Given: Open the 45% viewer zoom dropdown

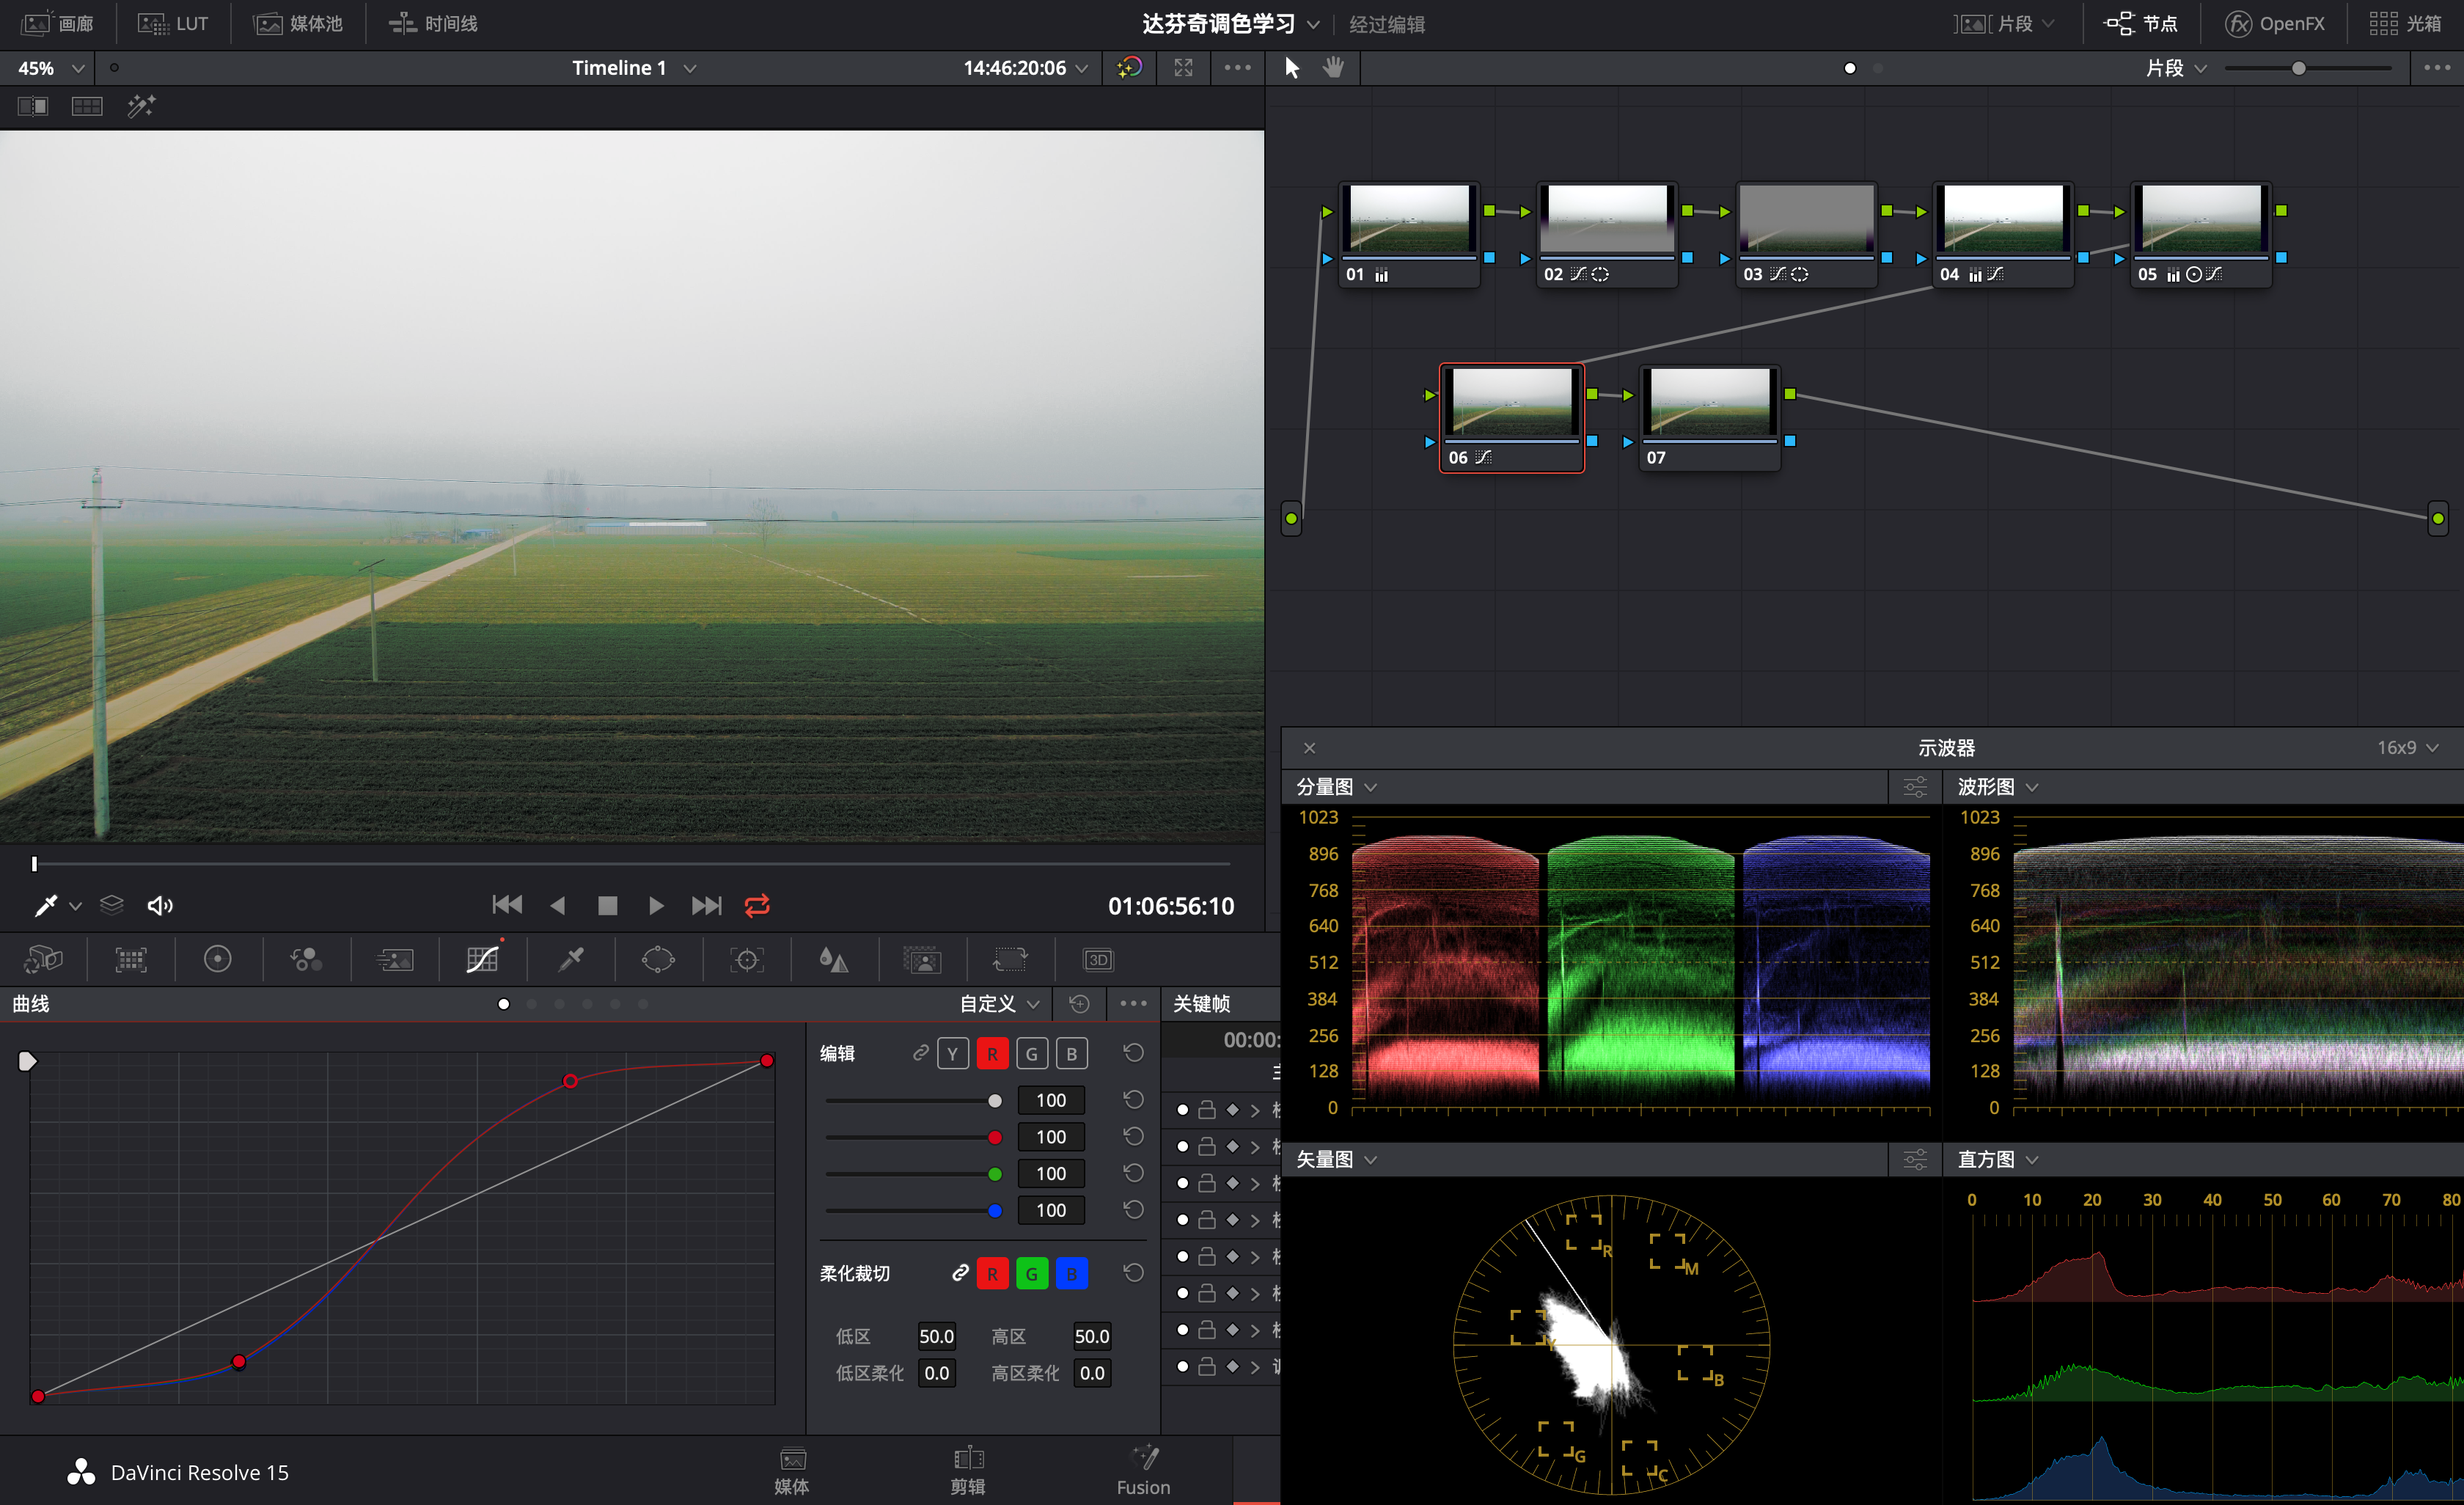Looking at the screenshot, I should click(51, 68).
